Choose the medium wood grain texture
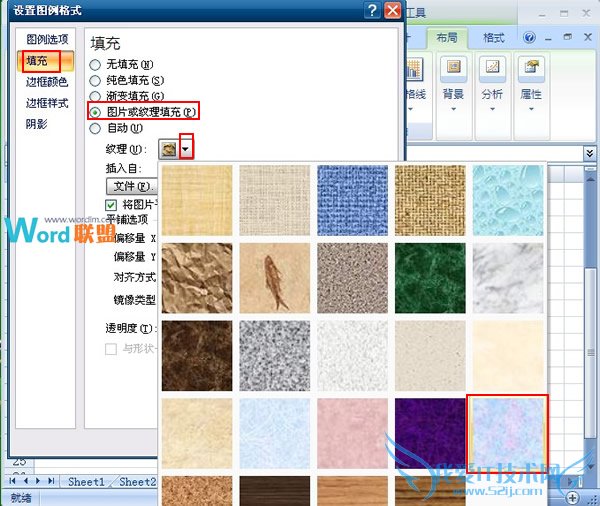This screenshot has width=600, height=506. 430,491
